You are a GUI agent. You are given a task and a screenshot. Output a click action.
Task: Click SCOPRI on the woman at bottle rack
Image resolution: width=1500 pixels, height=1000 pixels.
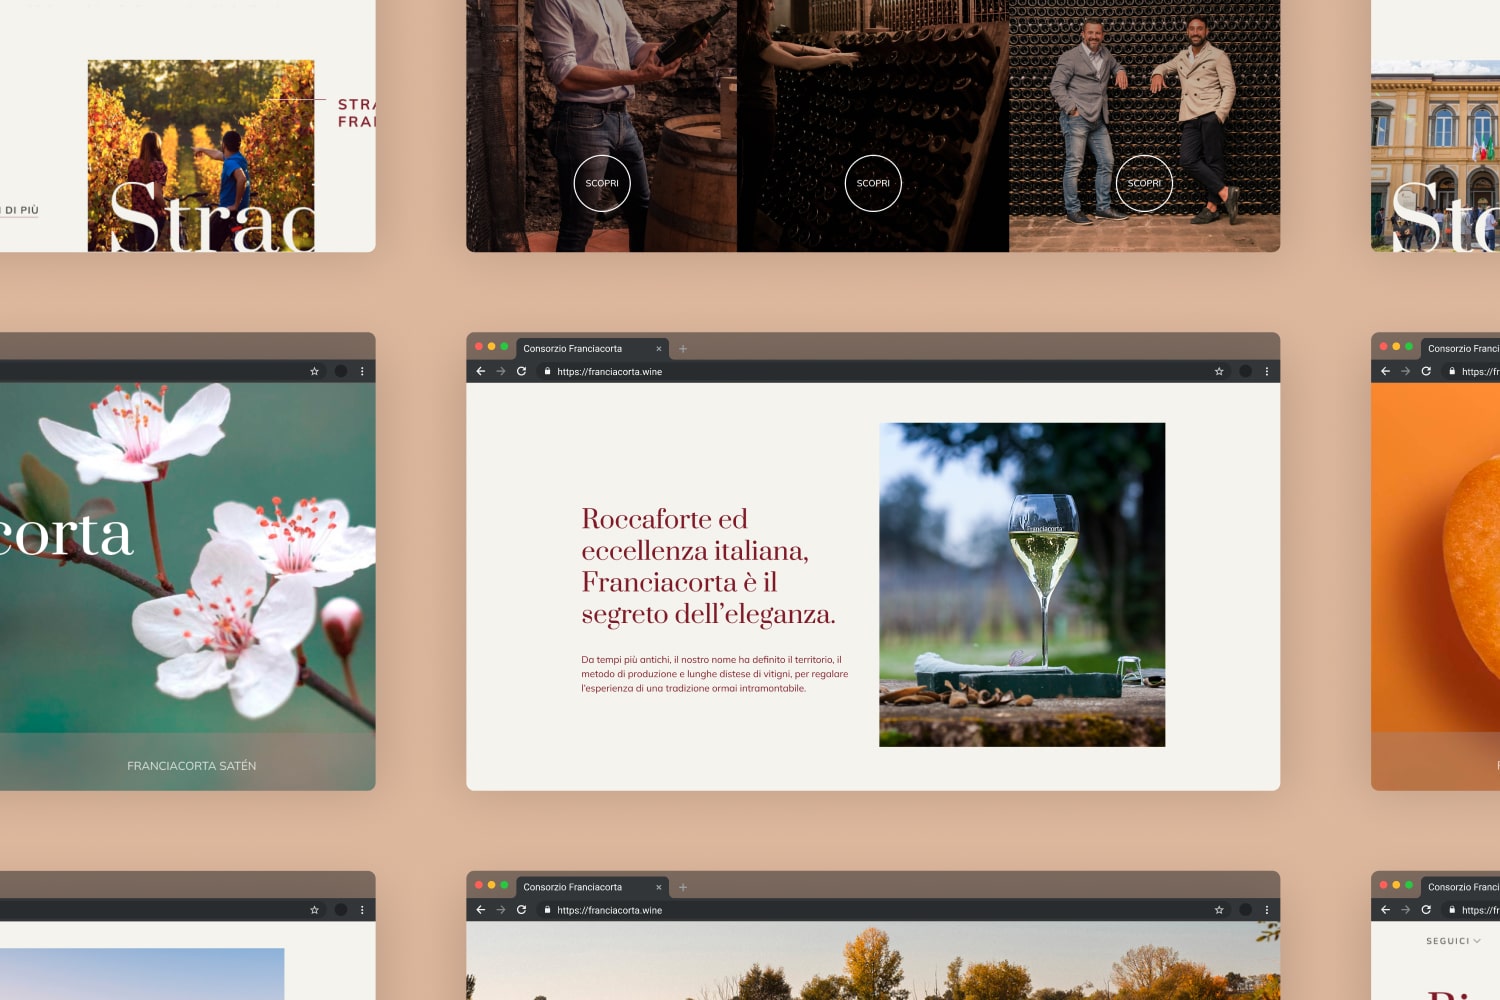point(873,183)
